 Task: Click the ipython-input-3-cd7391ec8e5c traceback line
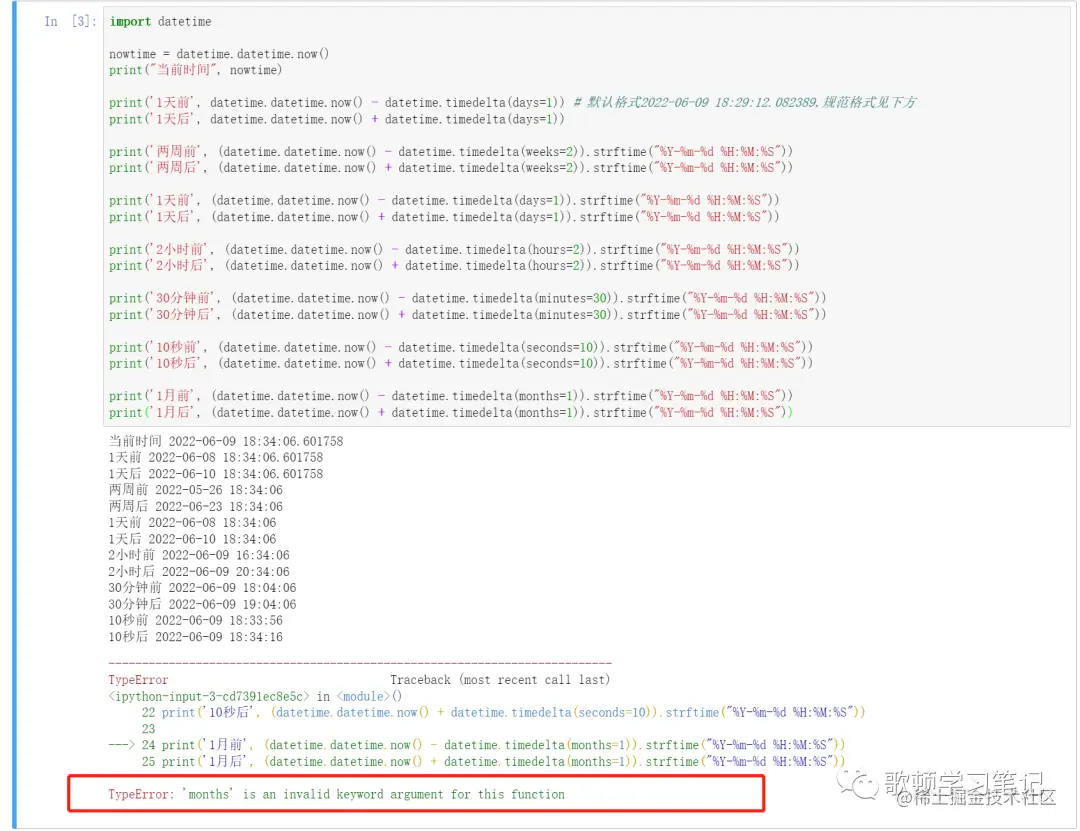click(255, 697)
